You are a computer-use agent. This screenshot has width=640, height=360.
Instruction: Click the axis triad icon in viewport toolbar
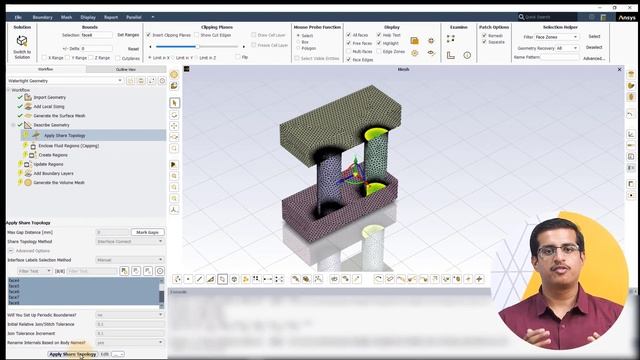(174, 210)
